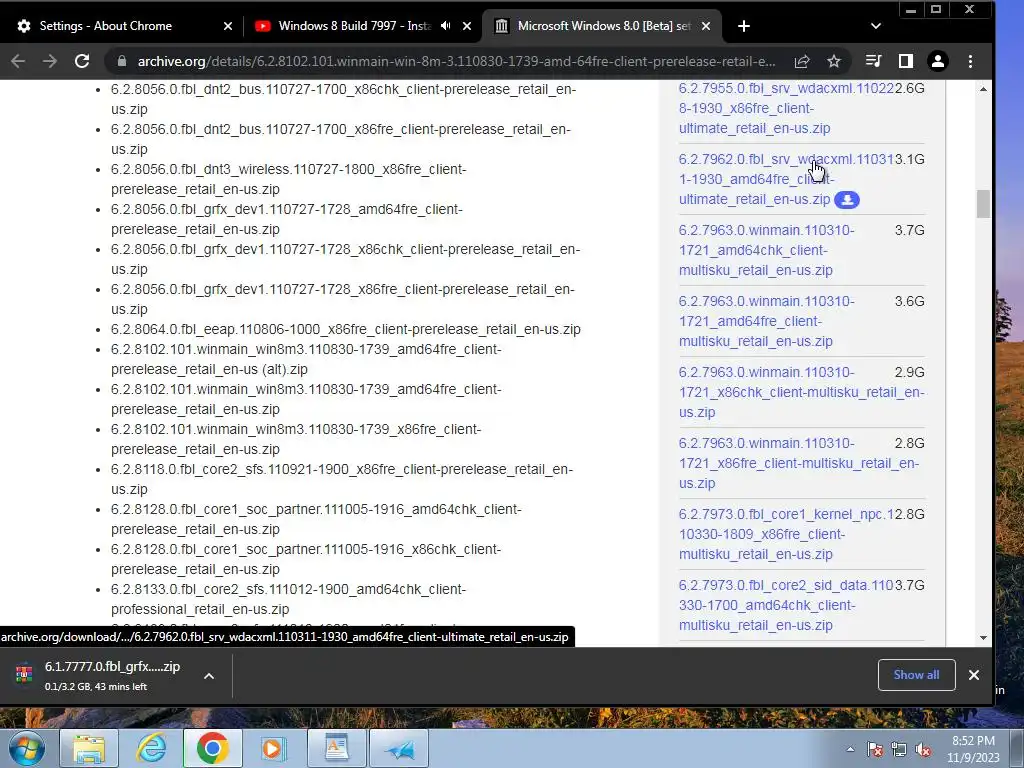Image resolution: width=1024 pixels, height=768 pixels.
Task: Go forward to next page
Action: (50, 61)
